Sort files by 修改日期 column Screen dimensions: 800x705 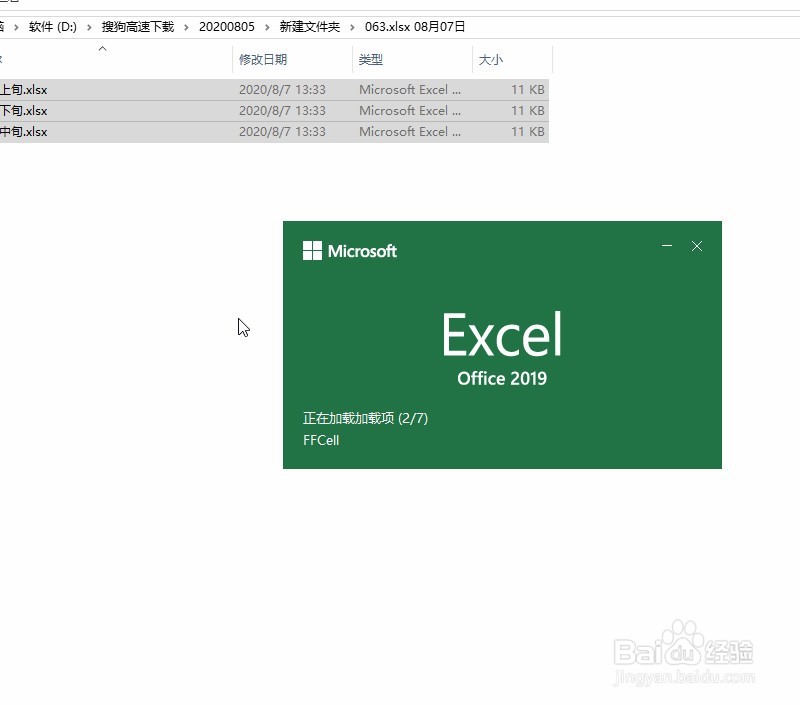click(265, 60)
